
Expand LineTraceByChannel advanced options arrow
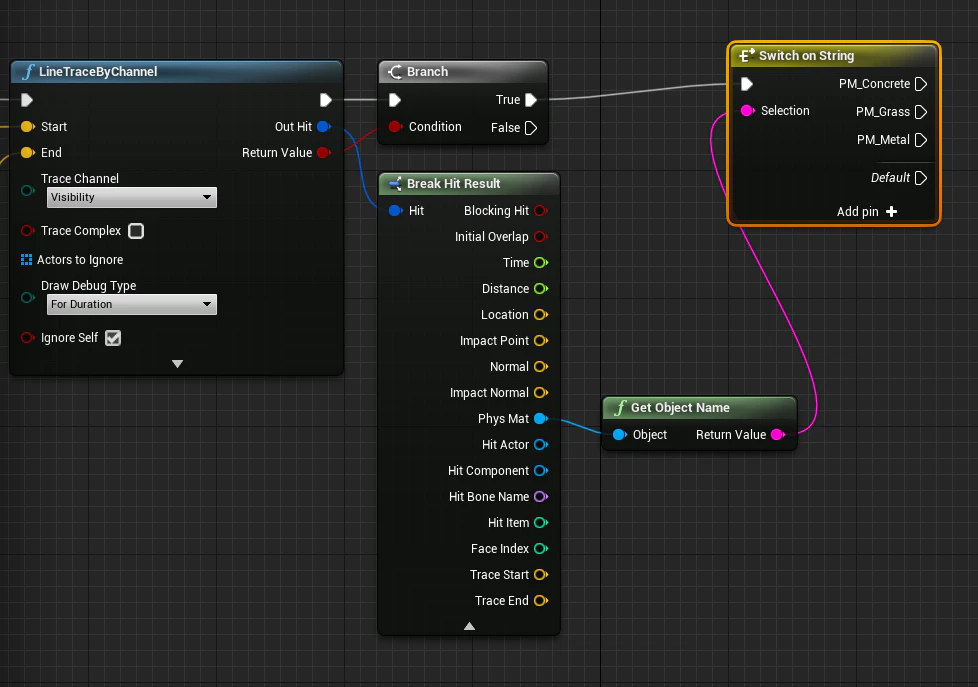point(177,364)
